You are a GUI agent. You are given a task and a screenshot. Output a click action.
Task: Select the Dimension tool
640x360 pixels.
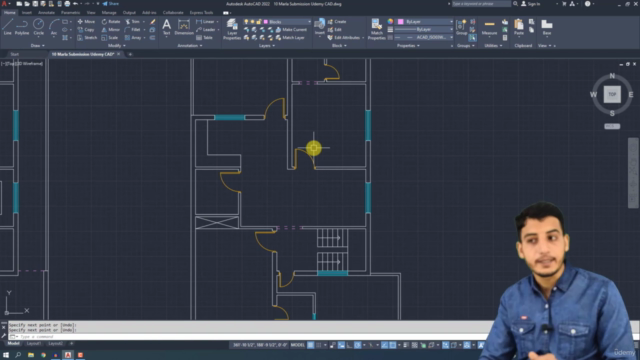pos(184,27)
